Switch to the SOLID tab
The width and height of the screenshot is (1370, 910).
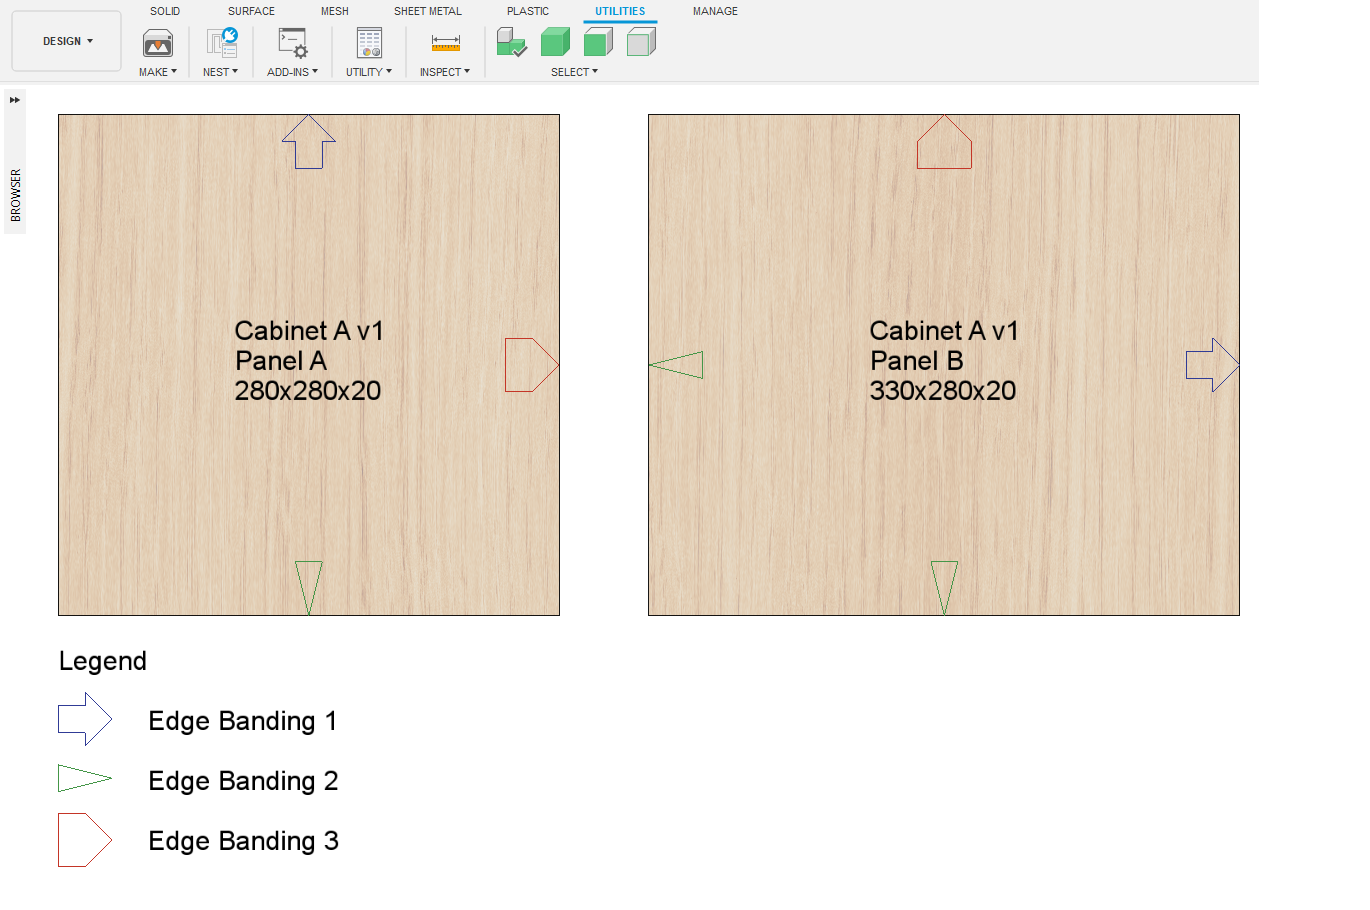(x=165, y=11)
